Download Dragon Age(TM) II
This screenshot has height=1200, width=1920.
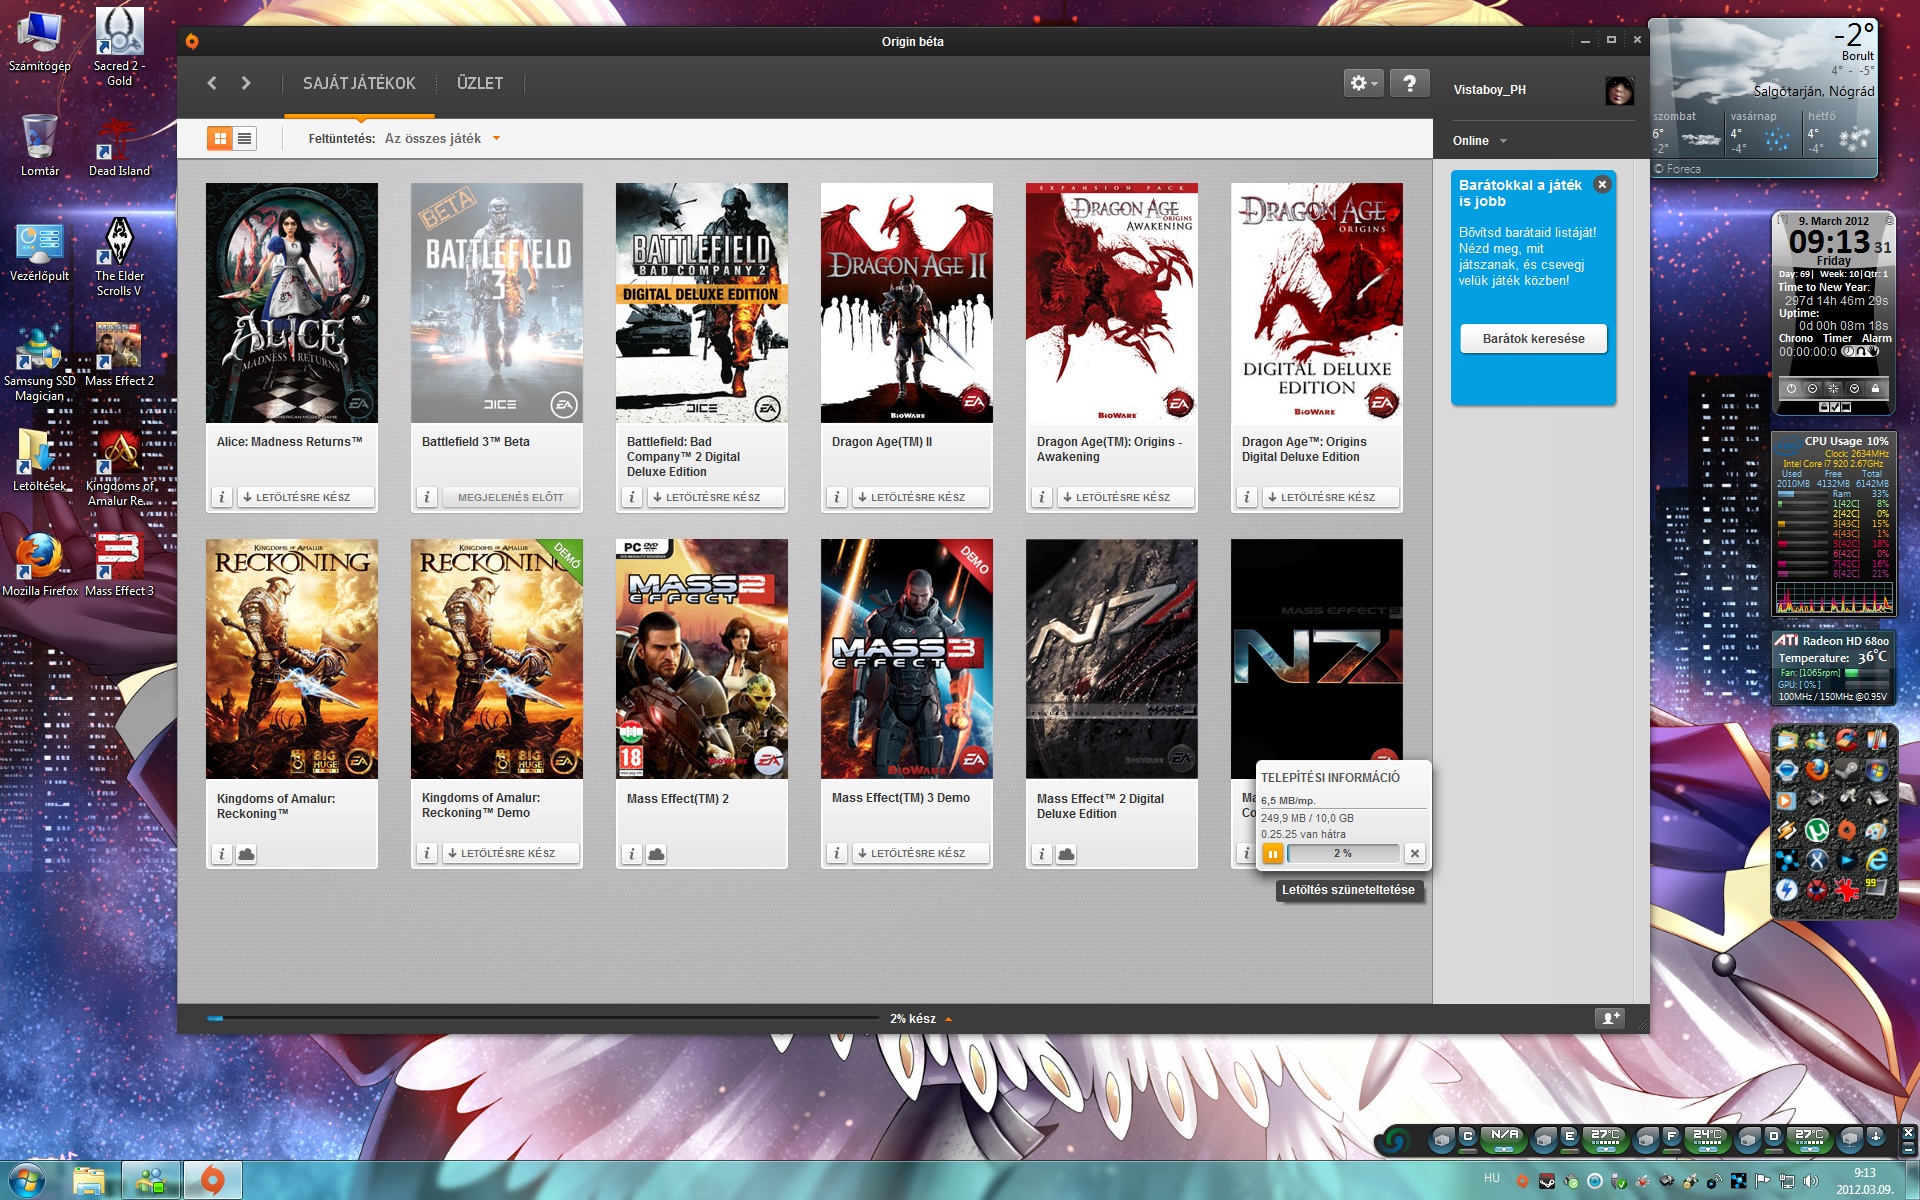click(920, 497)
